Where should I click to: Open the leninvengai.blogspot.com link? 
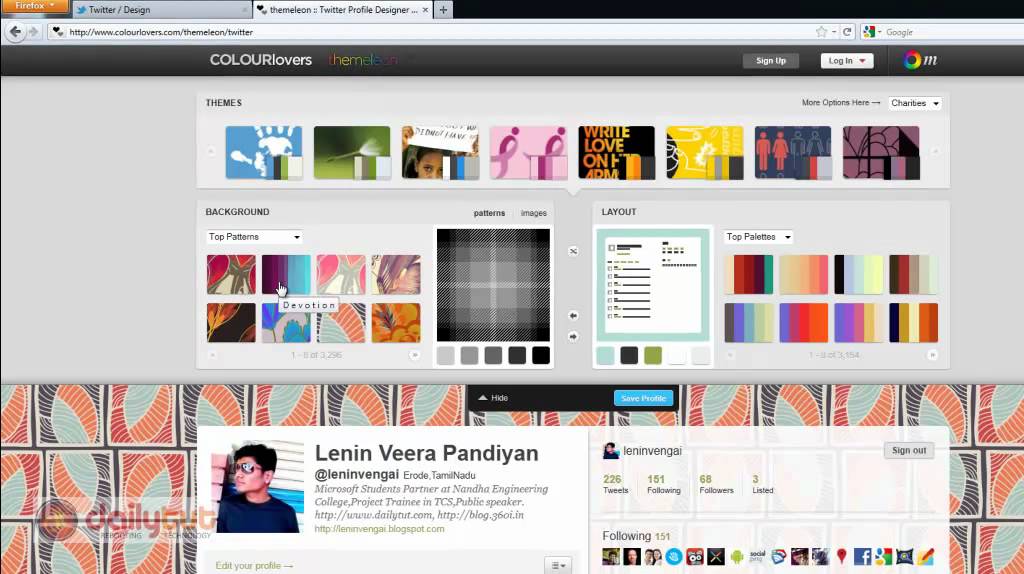click(379, 529)
